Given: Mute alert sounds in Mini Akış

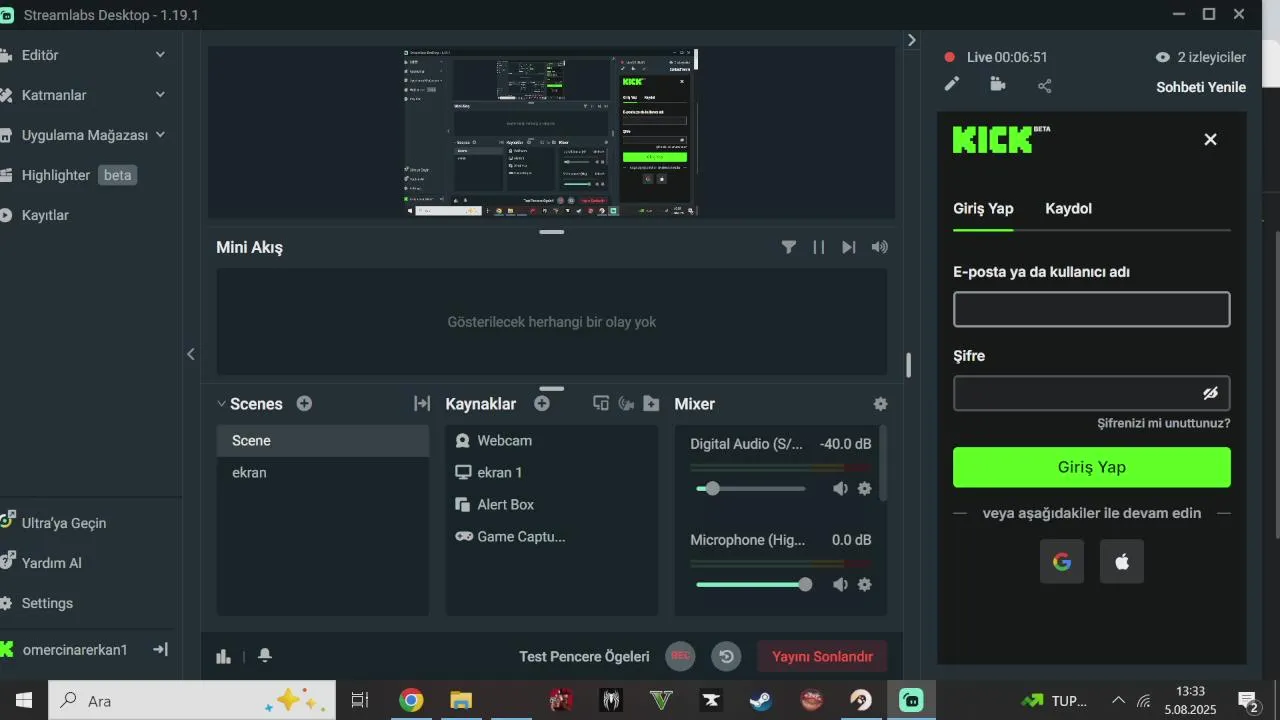Looking at the screenshot, I should (x=880, y=247).
